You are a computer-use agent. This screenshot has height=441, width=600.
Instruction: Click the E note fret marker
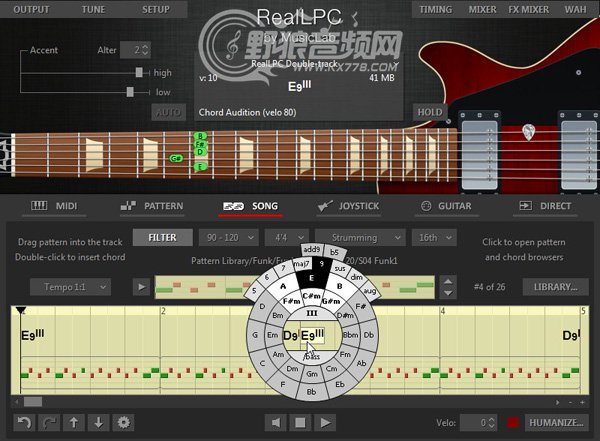pyautogui.click(x=200, y=167)
